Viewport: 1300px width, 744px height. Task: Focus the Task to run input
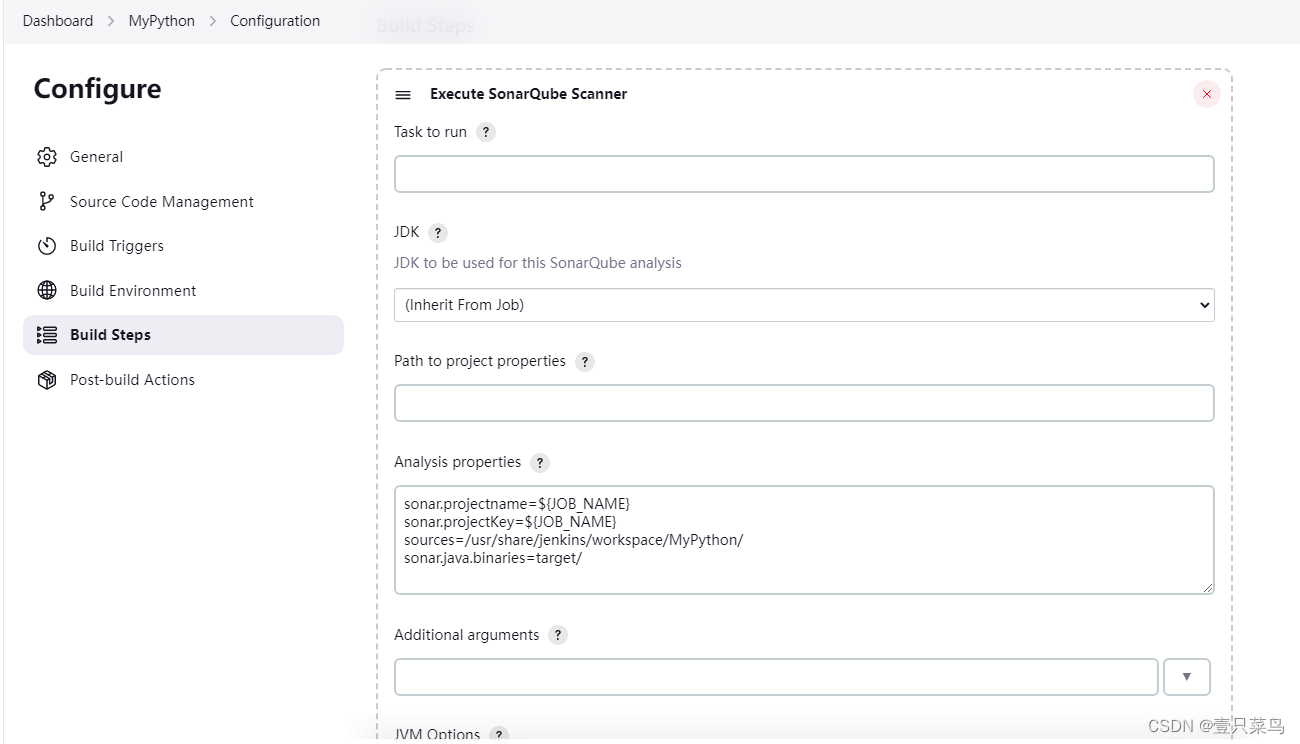pos(804,174)
